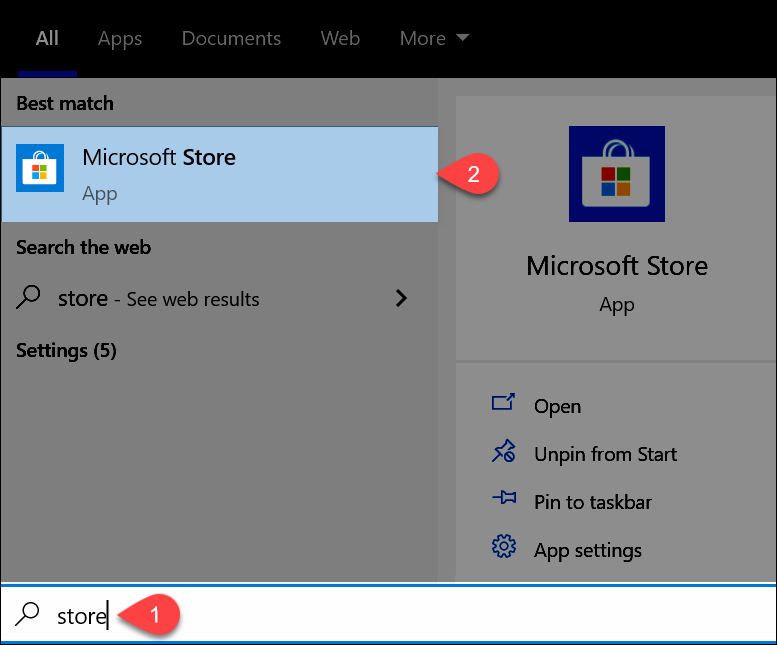This screenshot has height=645, width=777.
Task: Click the magnifier icon beside web result
Action: coord(28,297)
